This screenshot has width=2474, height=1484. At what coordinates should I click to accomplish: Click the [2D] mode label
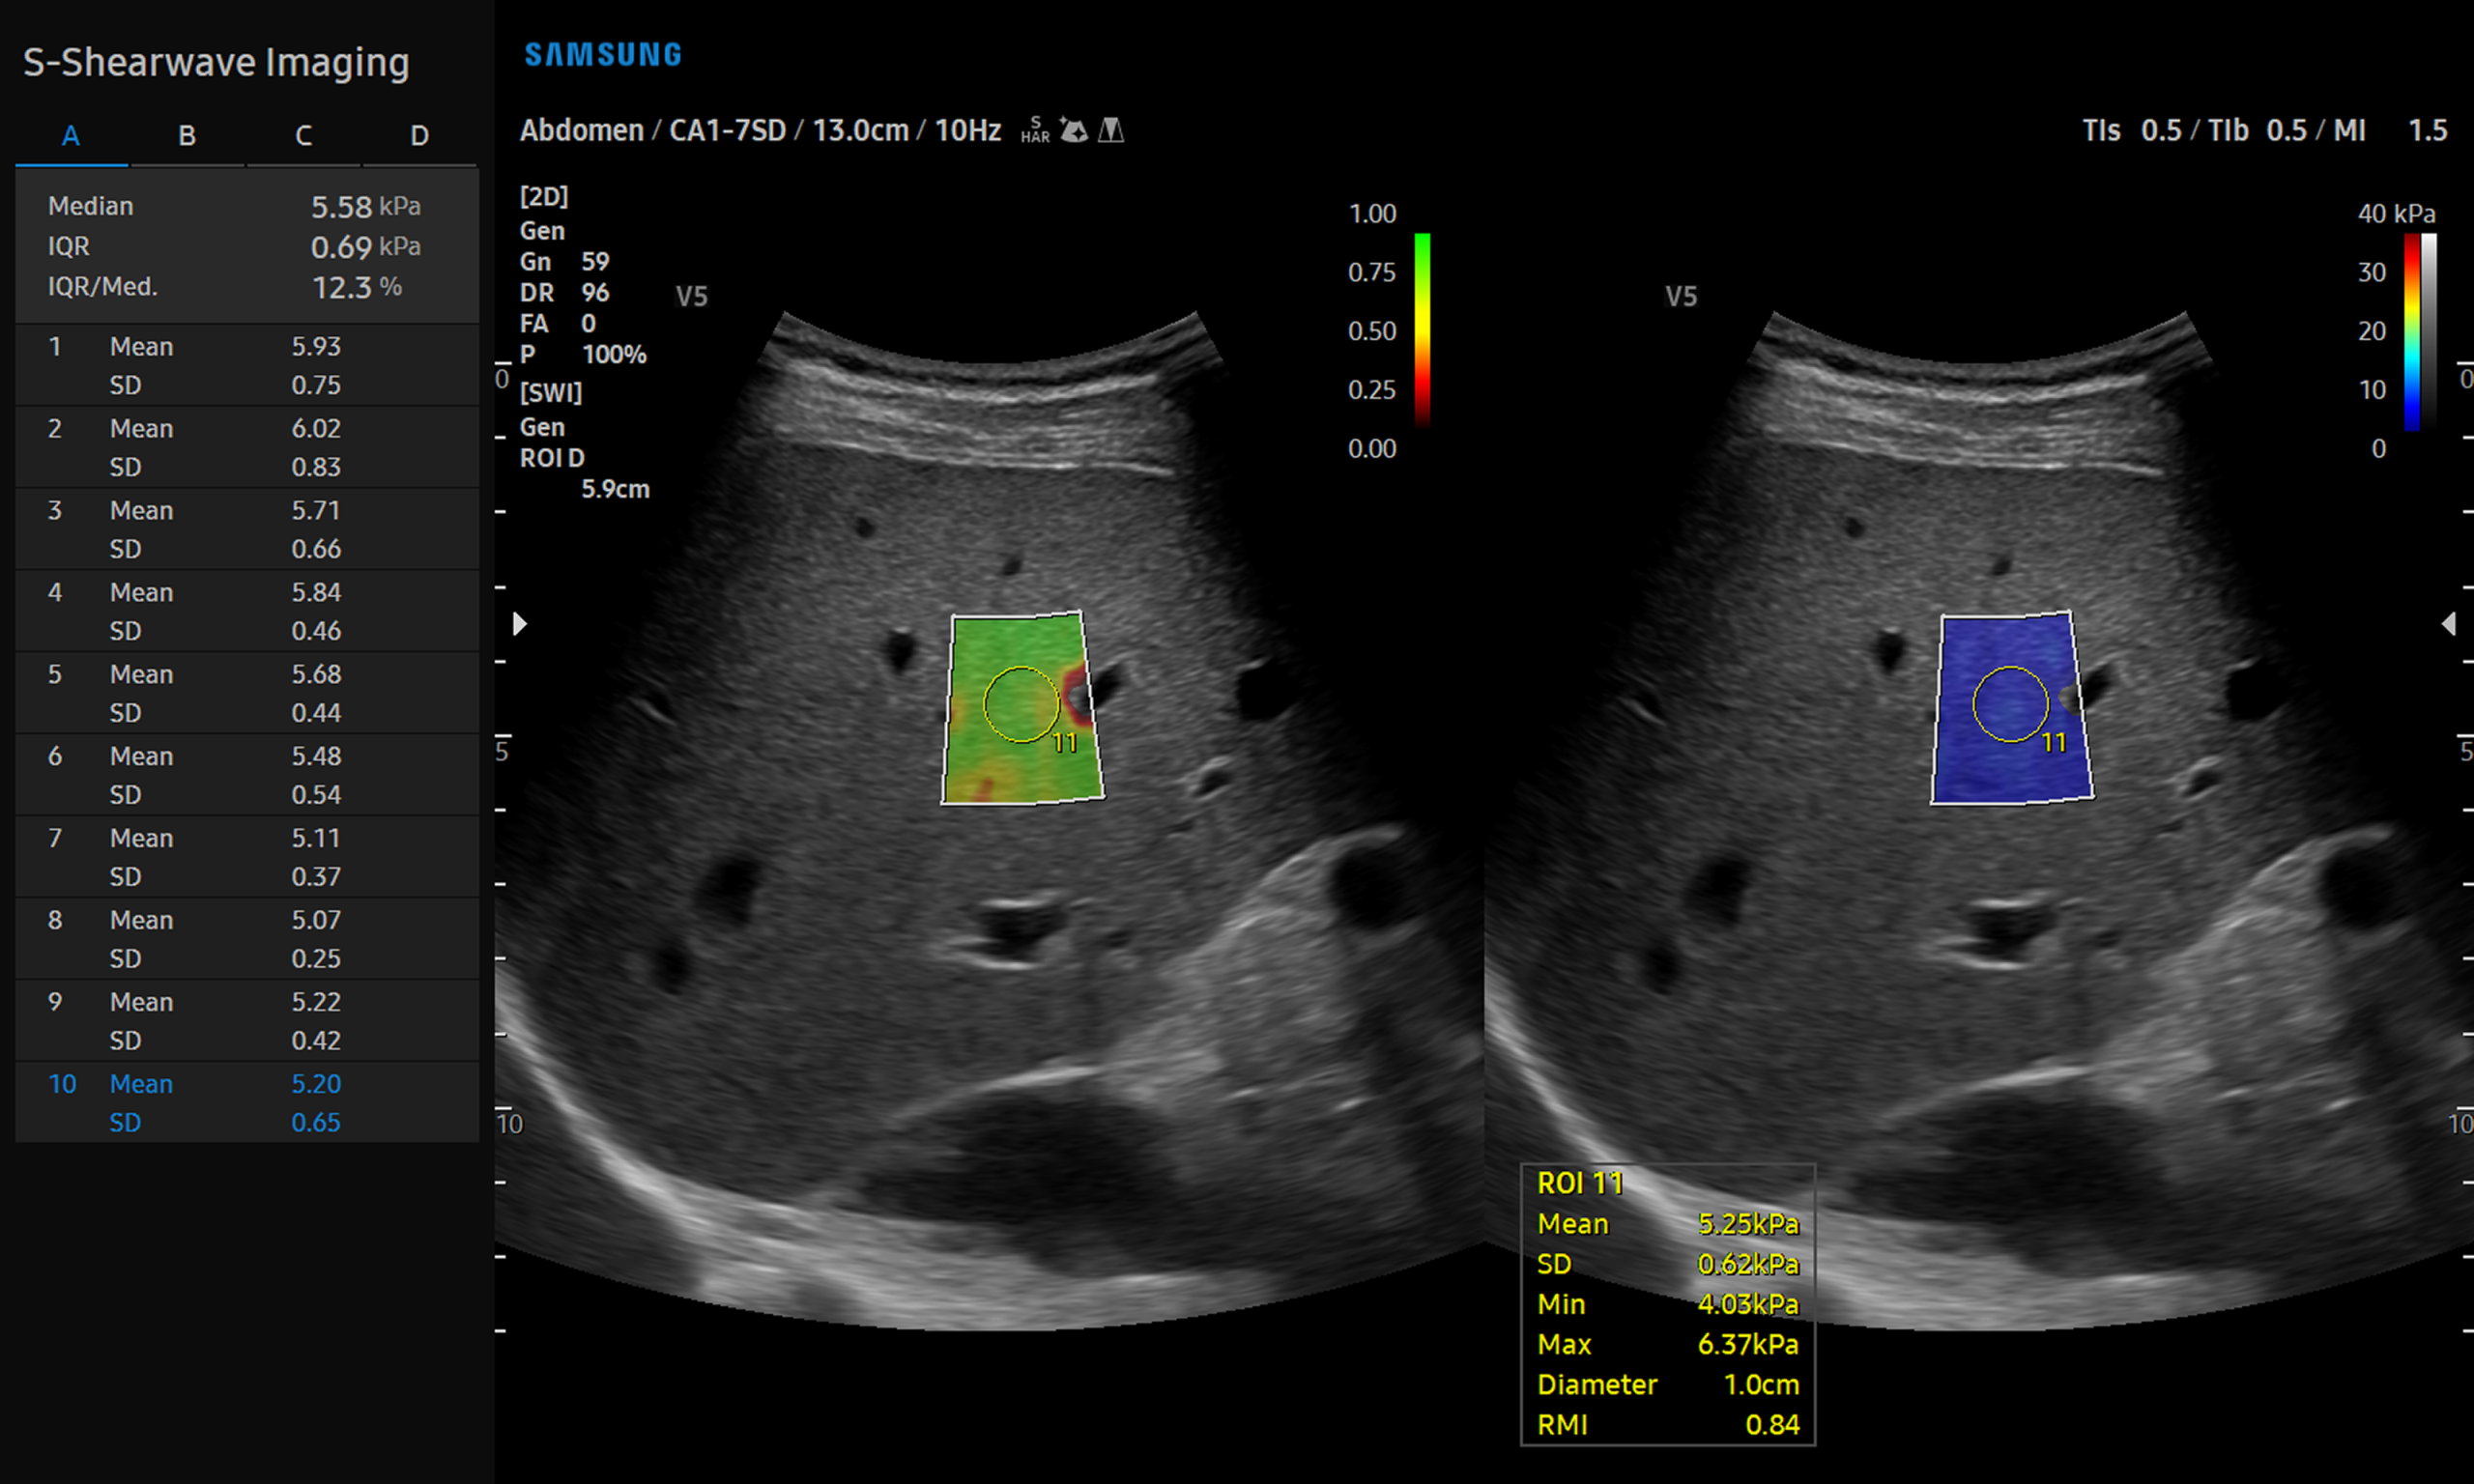(x=544, y=197)
